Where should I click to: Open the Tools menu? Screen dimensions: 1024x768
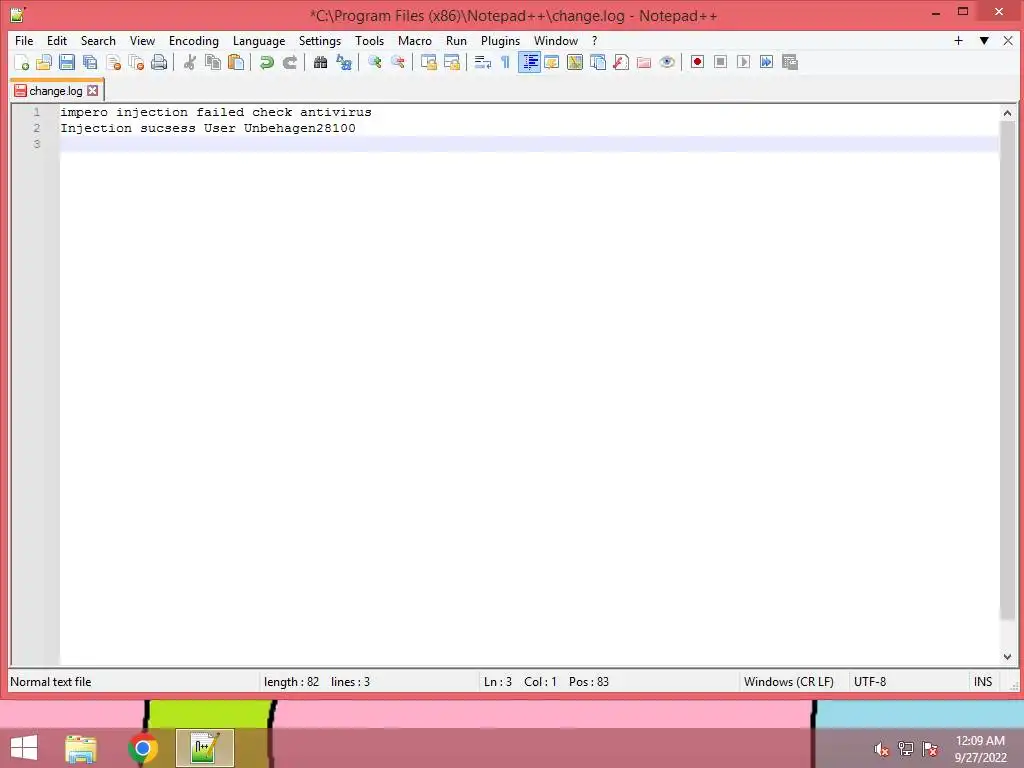point(370,40)
